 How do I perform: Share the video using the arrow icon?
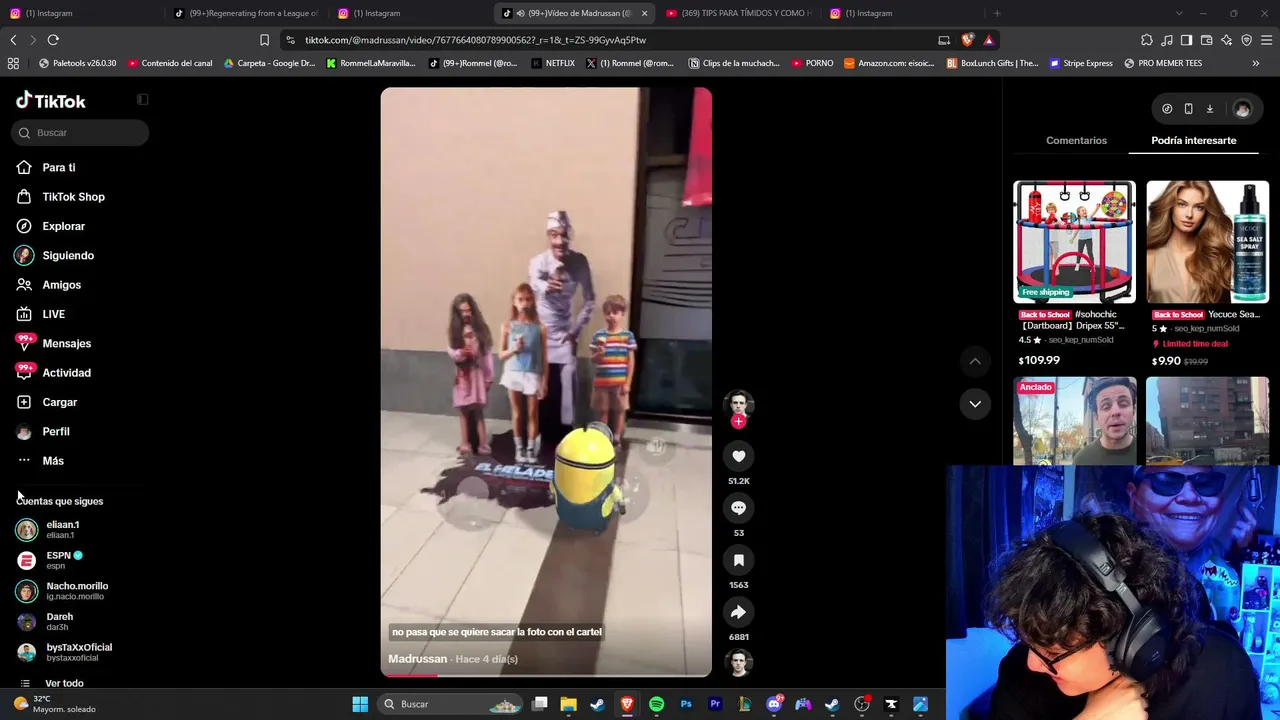[738, 612]
